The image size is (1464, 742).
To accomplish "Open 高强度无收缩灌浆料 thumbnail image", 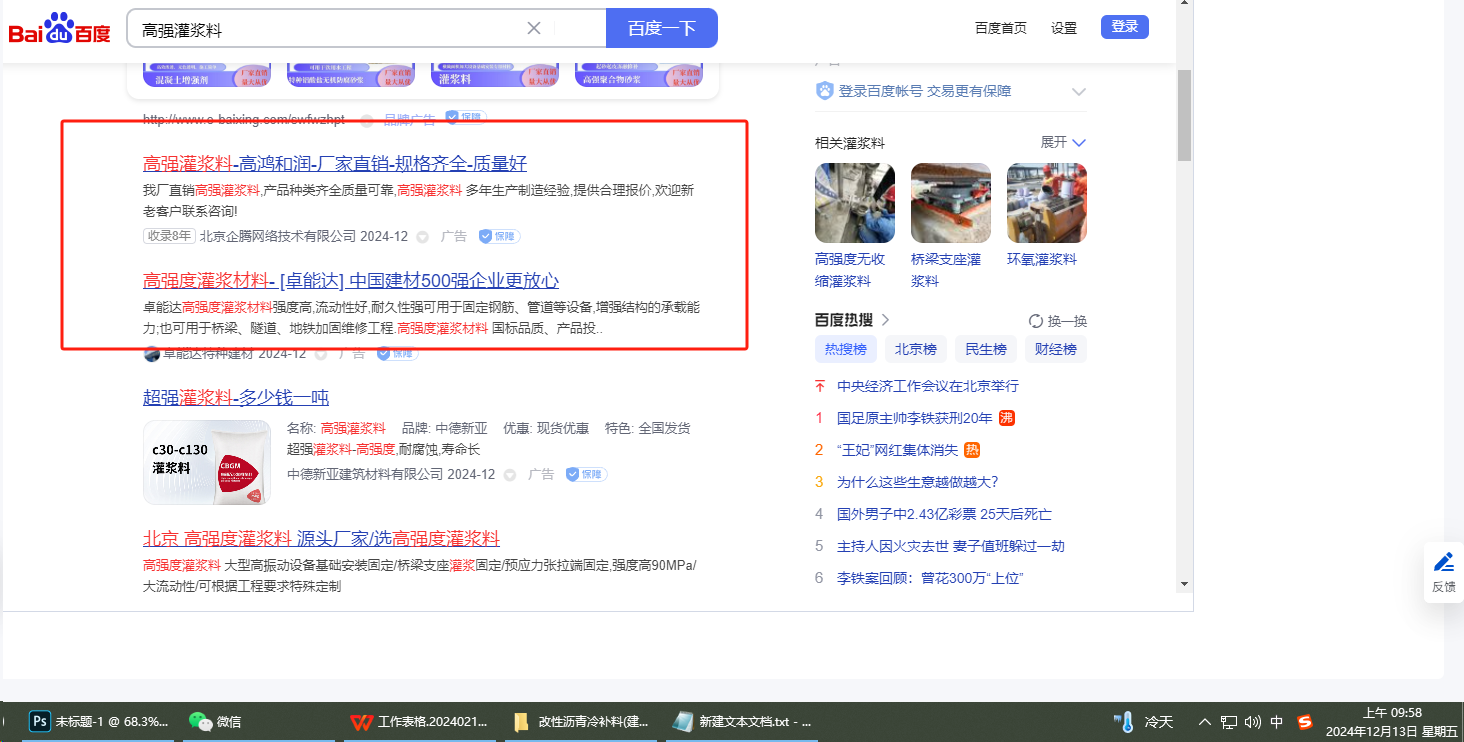I will [855, 203].
